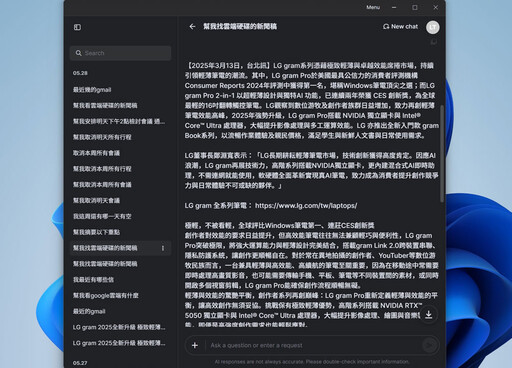Open chat 幫我取消本周所有行程
Viewport: 512px width, 368px height.
click(102, 169)
